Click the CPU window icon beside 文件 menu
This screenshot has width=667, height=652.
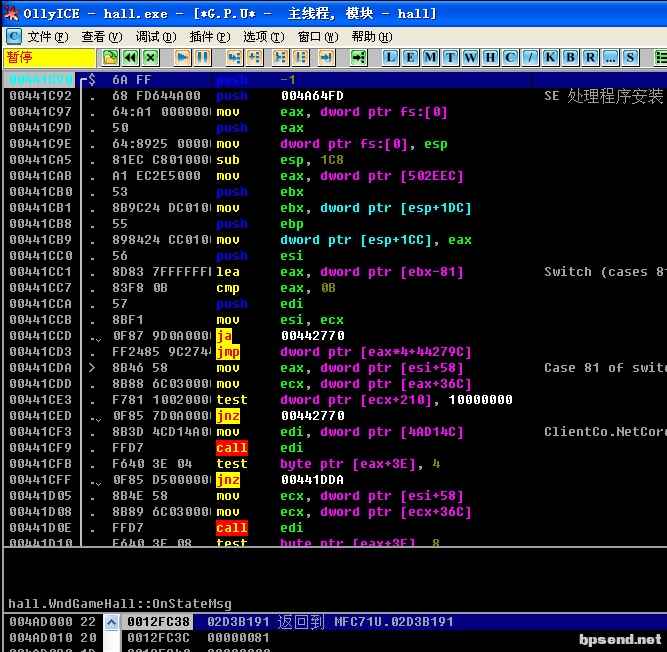[14, 37]
